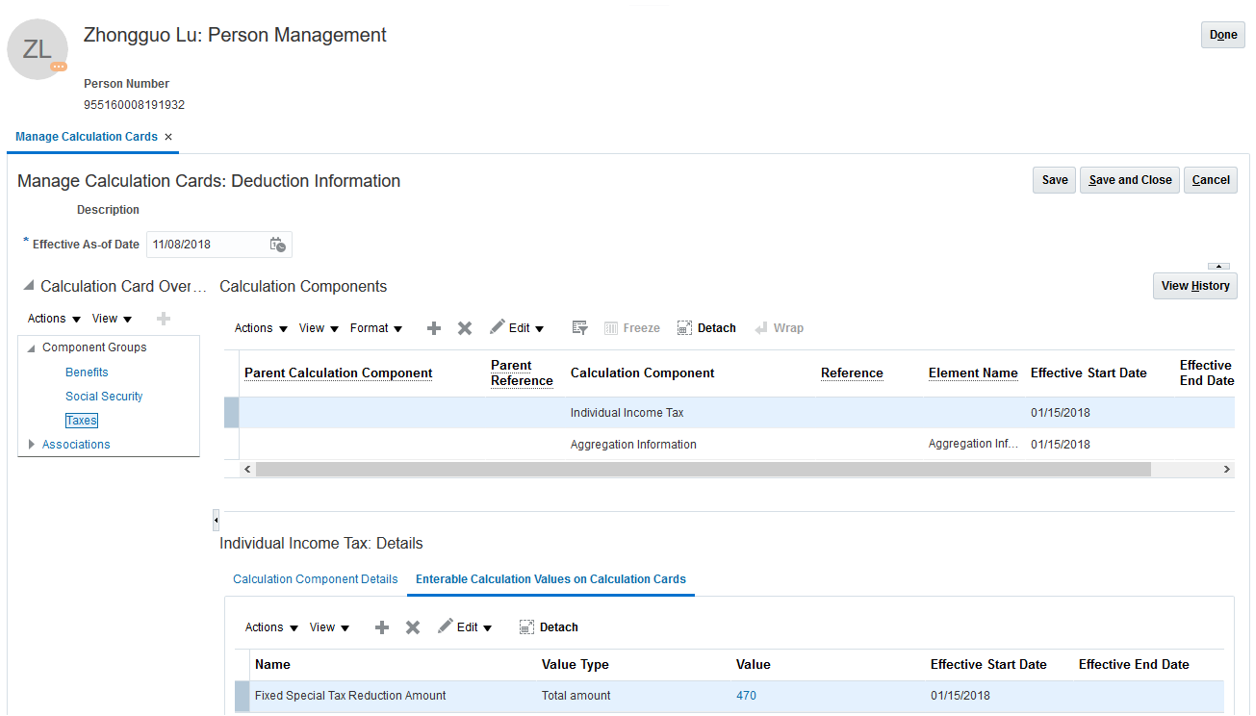Screen dimensions: 1256x716
Task: Open the Effective As-of Date calendar picker
Action: (x=278, y=245)
